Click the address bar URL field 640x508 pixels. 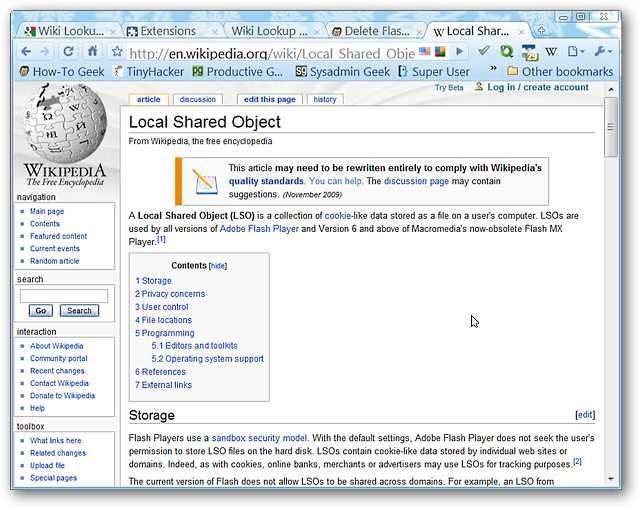click(x=271, y=53)
